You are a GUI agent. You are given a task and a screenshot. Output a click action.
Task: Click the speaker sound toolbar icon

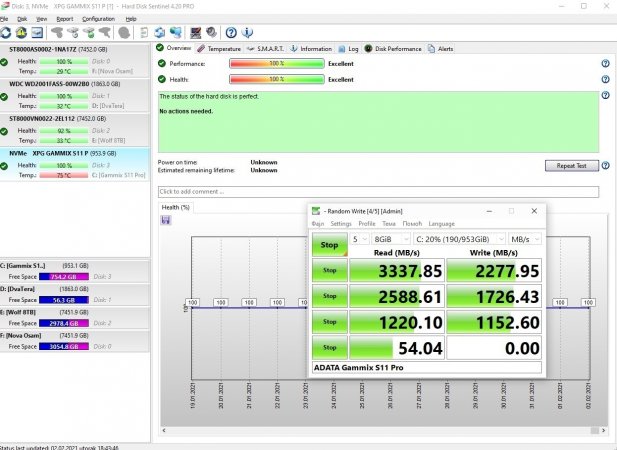[x=211, y=33]
